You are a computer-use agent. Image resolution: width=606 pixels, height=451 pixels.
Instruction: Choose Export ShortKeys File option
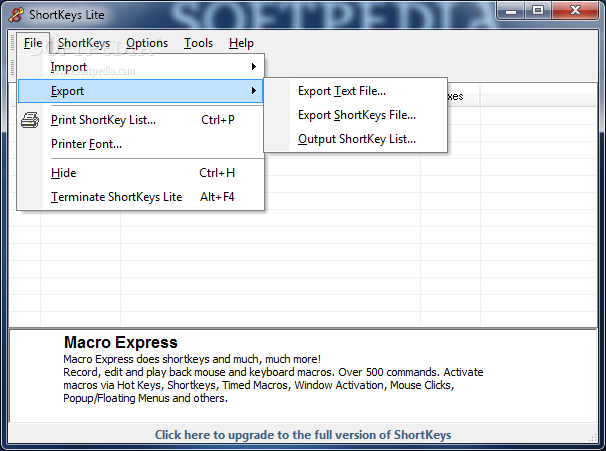[355, 115]
